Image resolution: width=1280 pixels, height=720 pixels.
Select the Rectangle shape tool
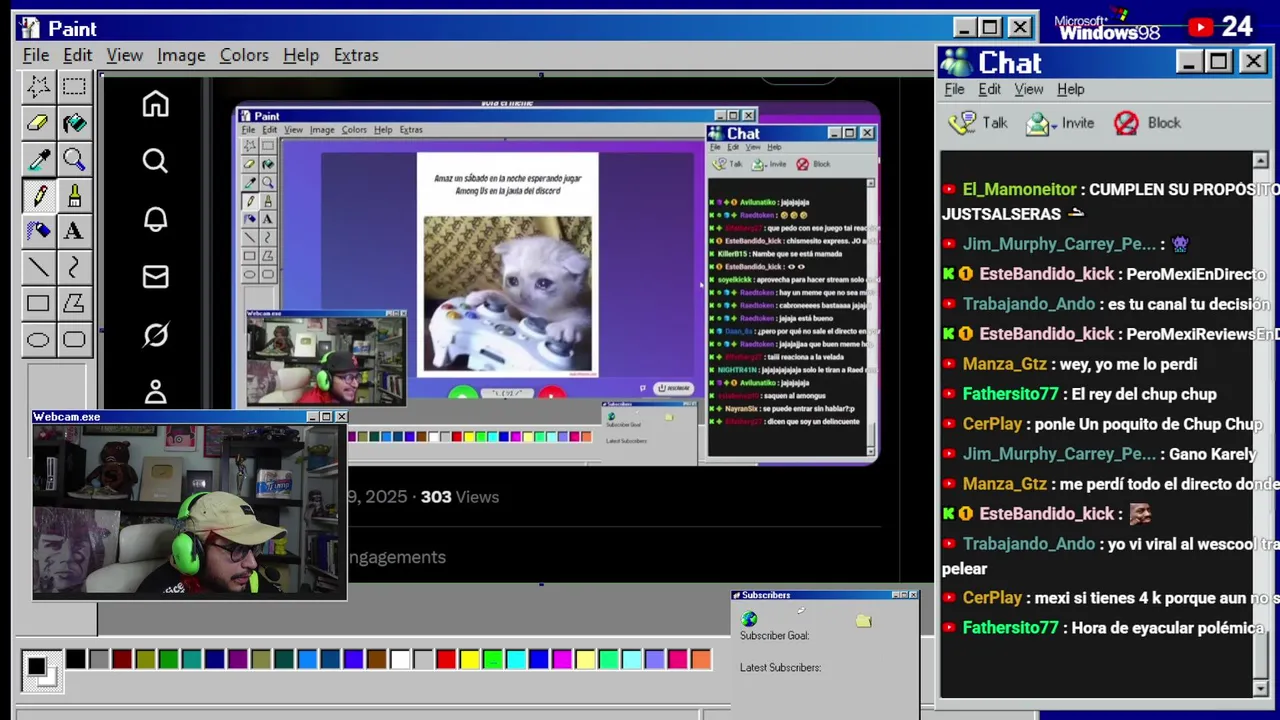point(38,303)
